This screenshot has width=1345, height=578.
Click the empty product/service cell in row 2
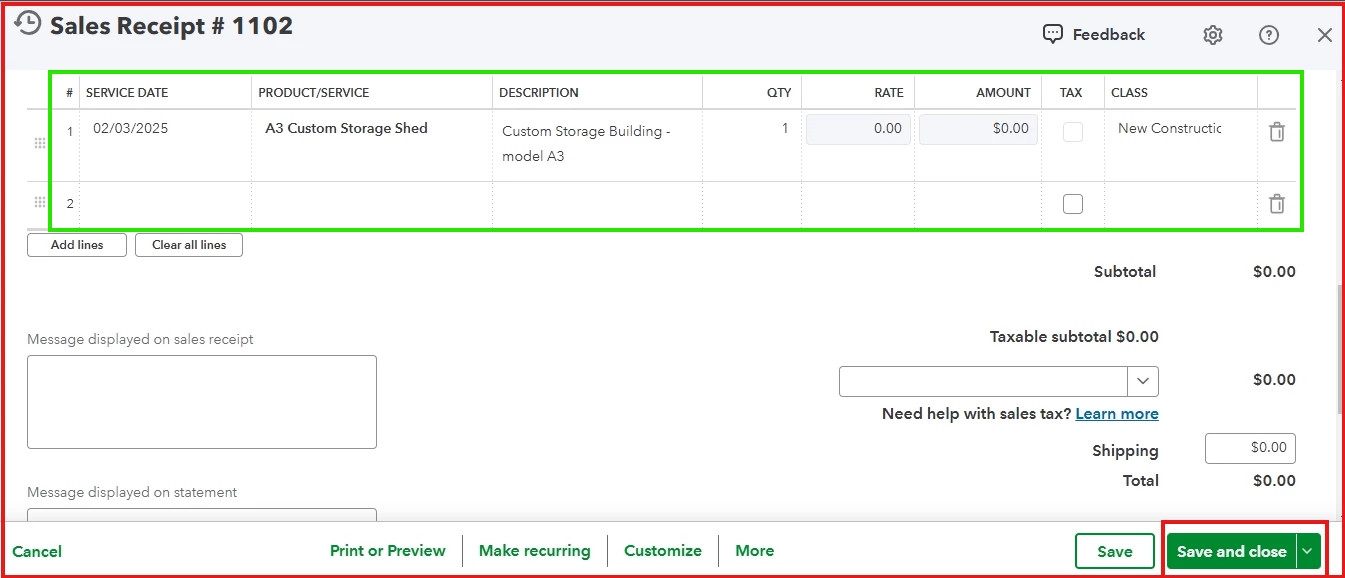tap(372, 204)
